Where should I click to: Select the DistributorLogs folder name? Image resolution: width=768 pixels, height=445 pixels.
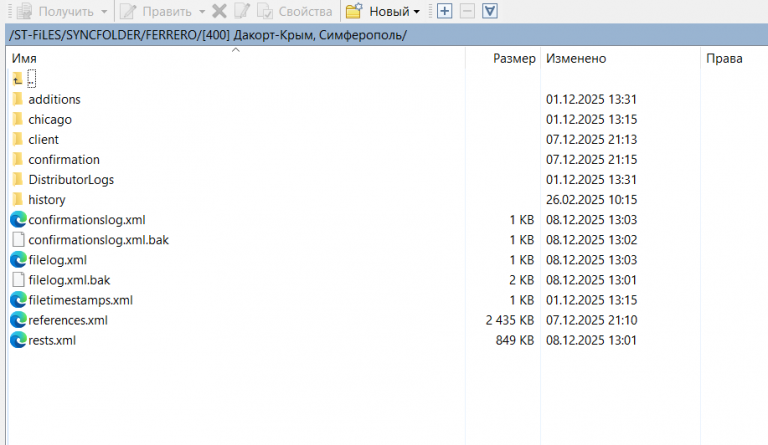[71, 180]
